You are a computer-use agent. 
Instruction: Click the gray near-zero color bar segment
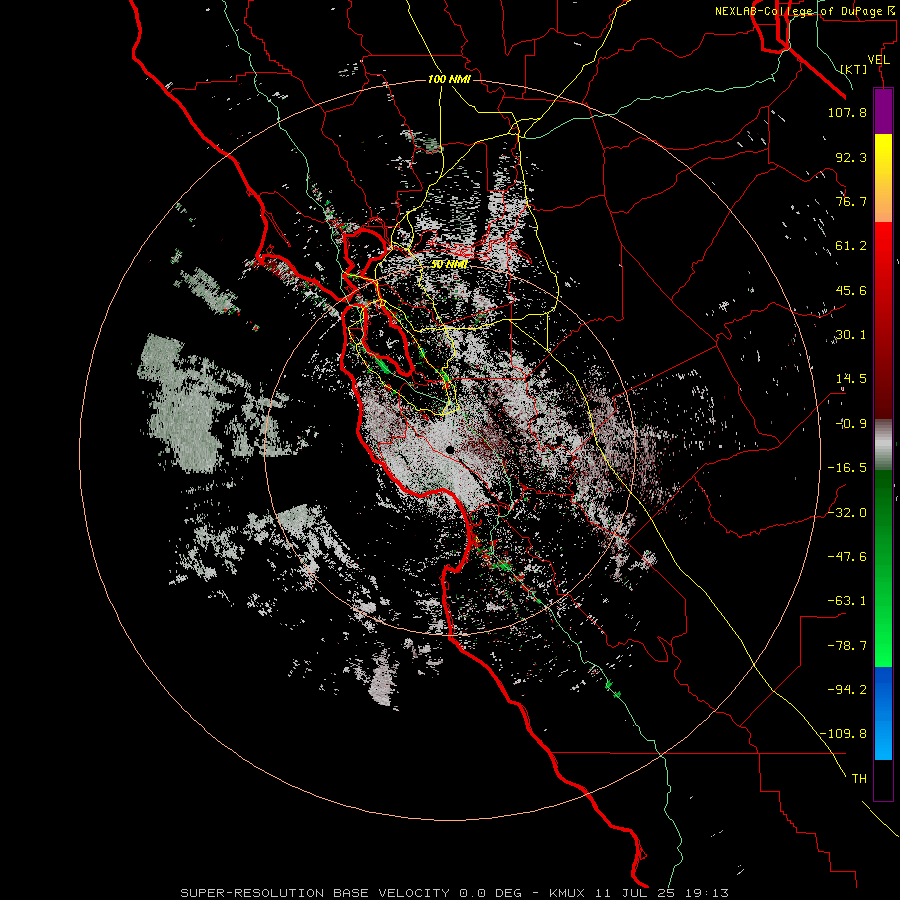click(x=883, y=444)
